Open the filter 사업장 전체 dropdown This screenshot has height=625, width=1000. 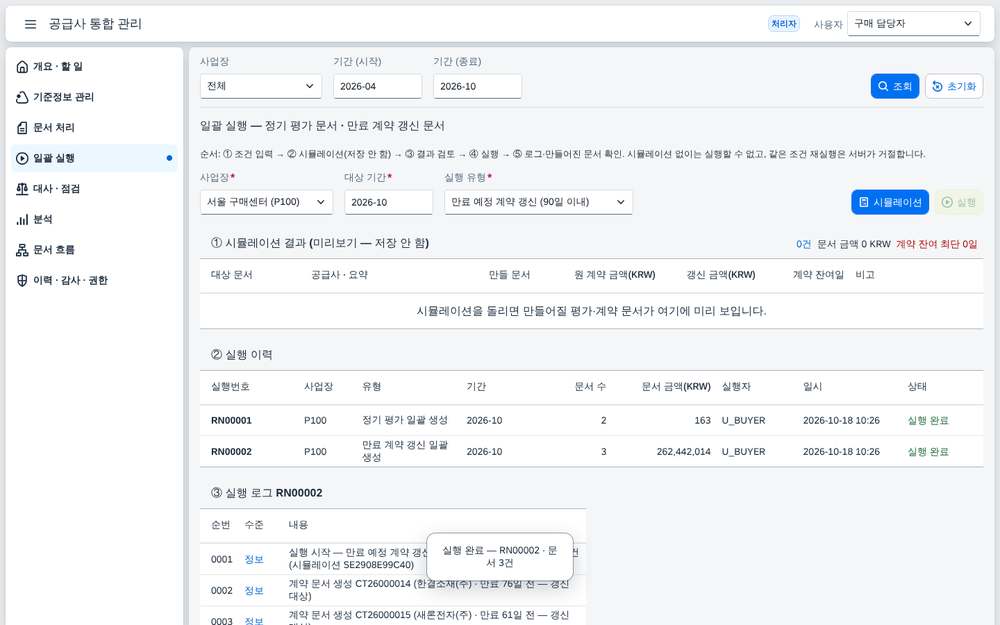coord(261,86)
